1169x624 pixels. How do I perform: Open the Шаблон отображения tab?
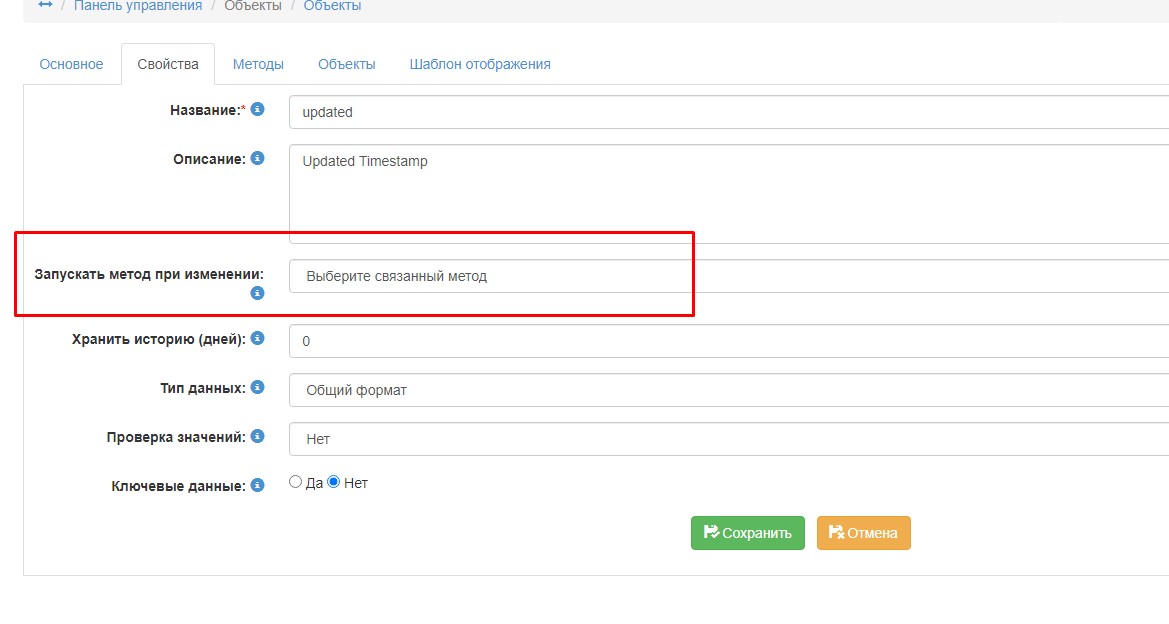click(x=479, y=63)
